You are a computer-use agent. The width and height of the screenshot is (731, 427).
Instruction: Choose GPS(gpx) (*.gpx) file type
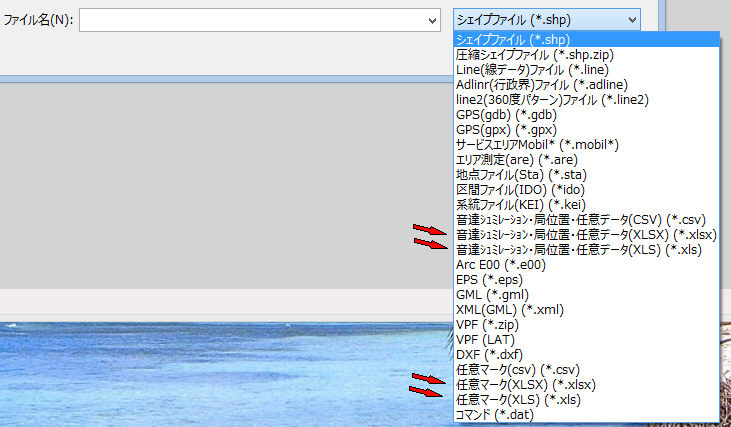pyautogui.click(x=505, y=130)
